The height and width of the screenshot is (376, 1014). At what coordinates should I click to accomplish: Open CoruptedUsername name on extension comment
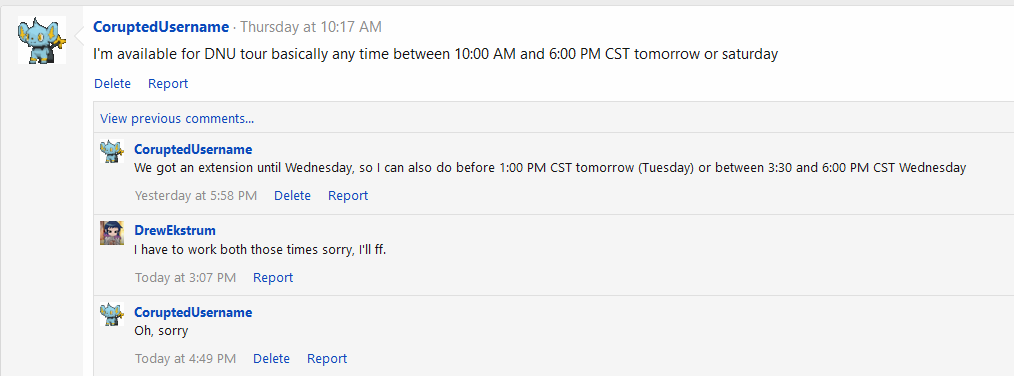(x=193, y=149)
